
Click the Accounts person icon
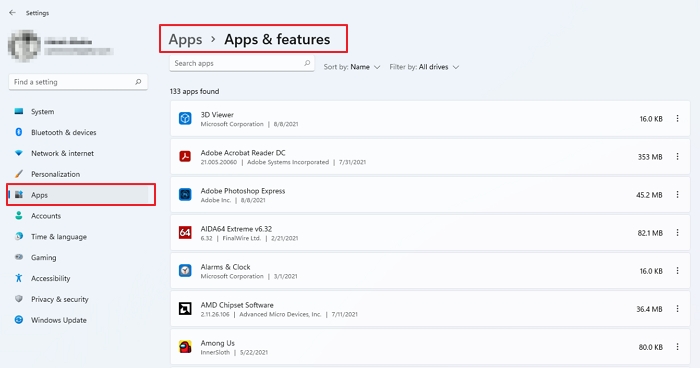(19, 215)
